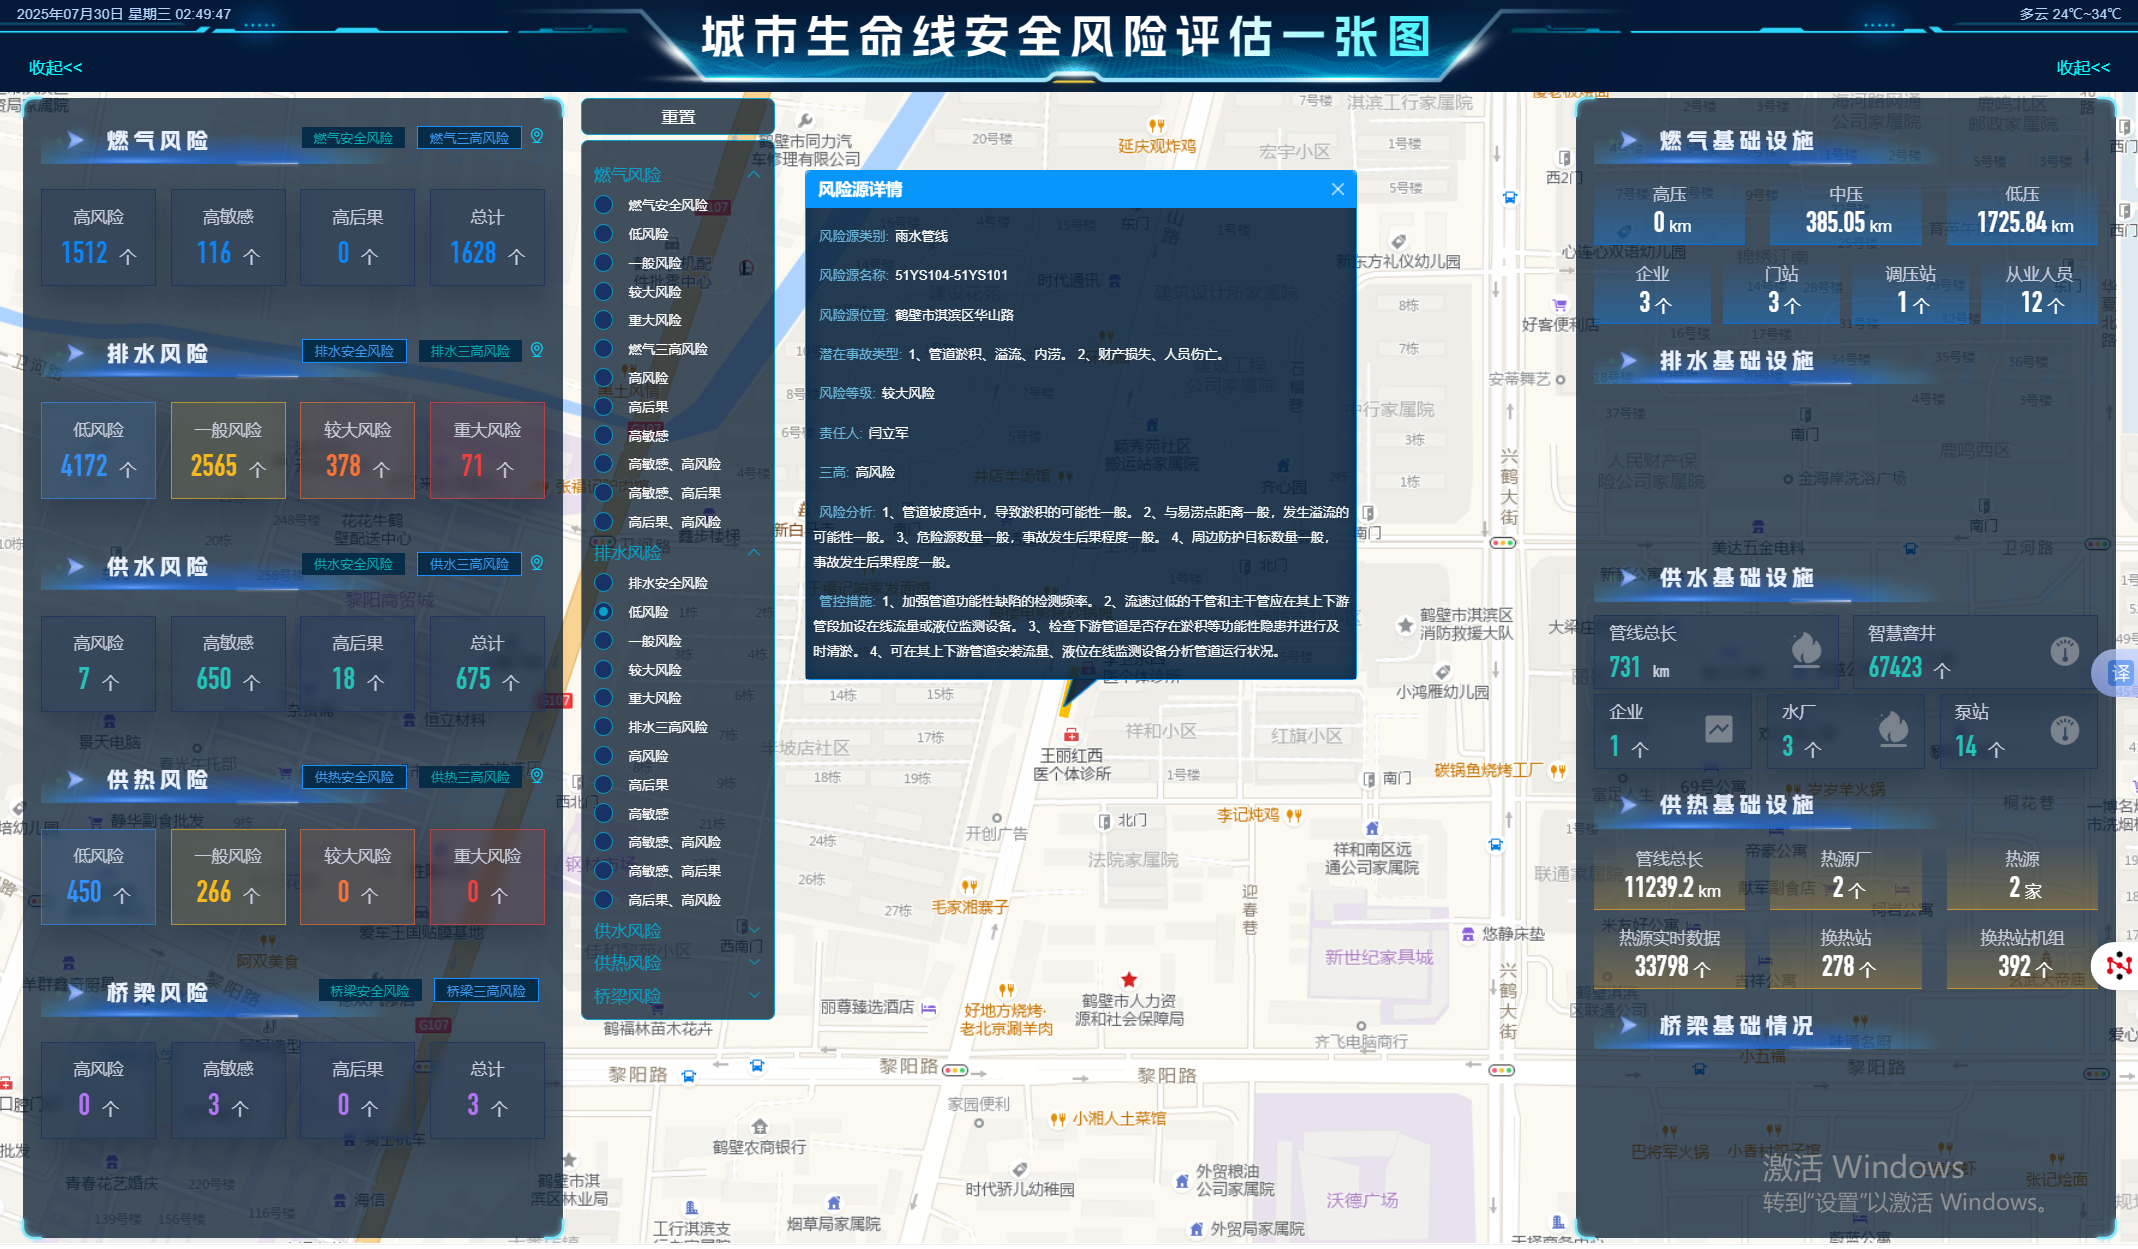The image size is (2138, 1249).
Task: Click gauge icon in 泵站 card
Action: pyautogui.click(x=2064, y=730)
